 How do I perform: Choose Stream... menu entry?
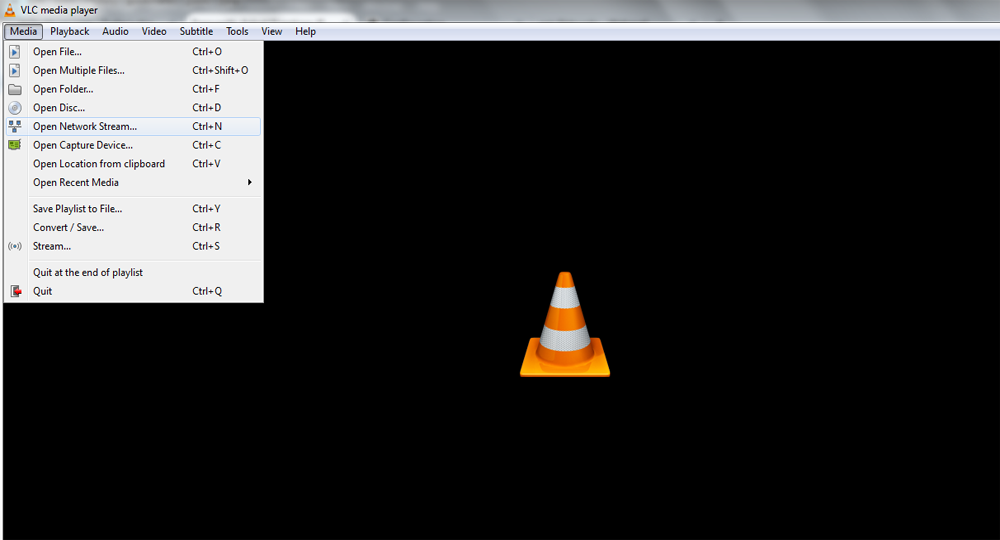coord(133,246)
